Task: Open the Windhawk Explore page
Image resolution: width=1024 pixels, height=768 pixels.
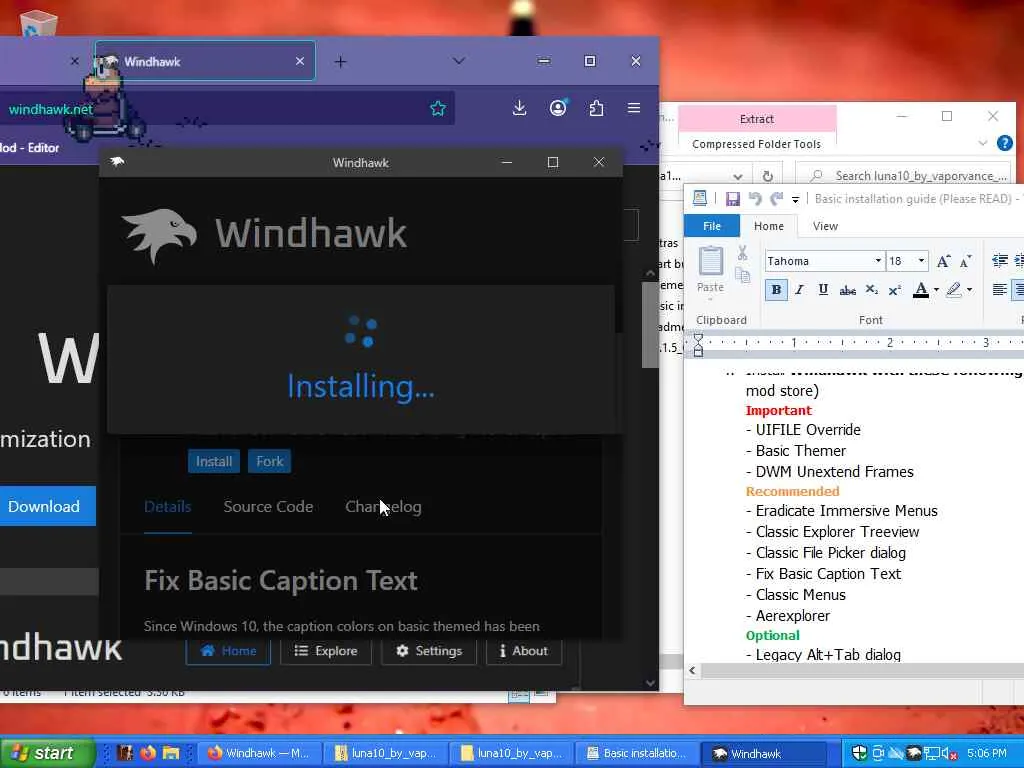Action: click(x=326, y=651)
